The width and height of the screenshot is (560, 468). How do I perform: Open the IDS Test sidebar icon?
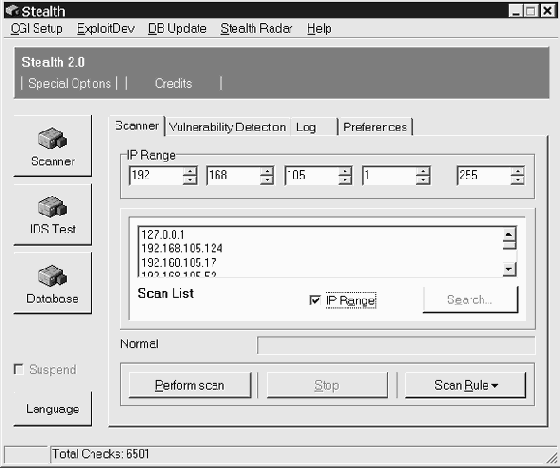click(x=52, y=214)
